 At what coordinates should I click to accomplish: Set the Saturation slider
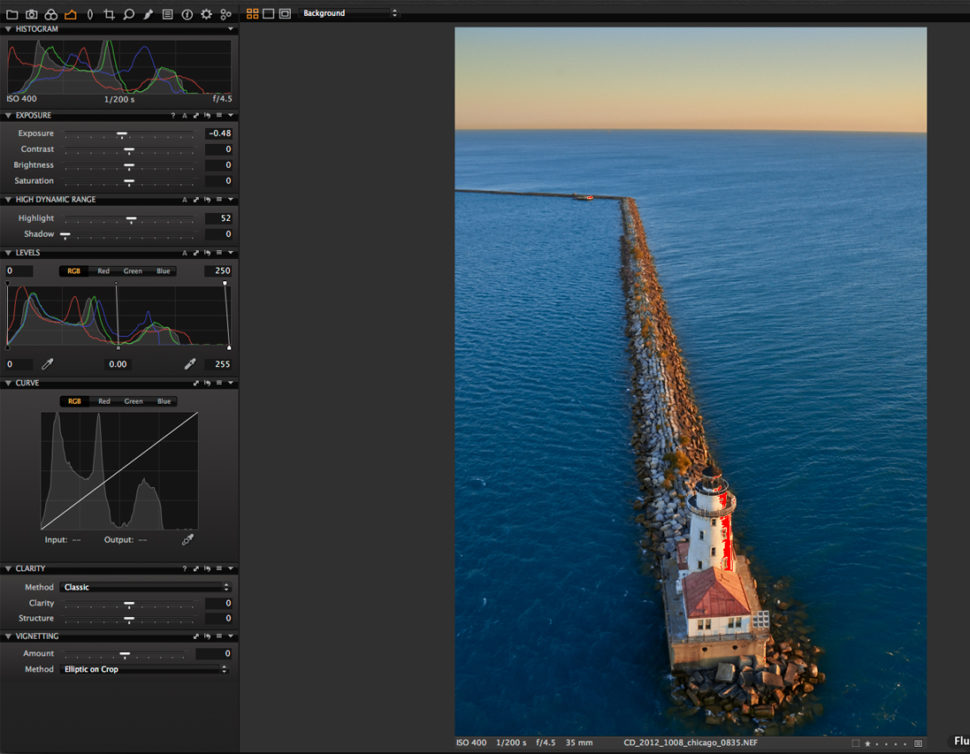click(129, 182)
